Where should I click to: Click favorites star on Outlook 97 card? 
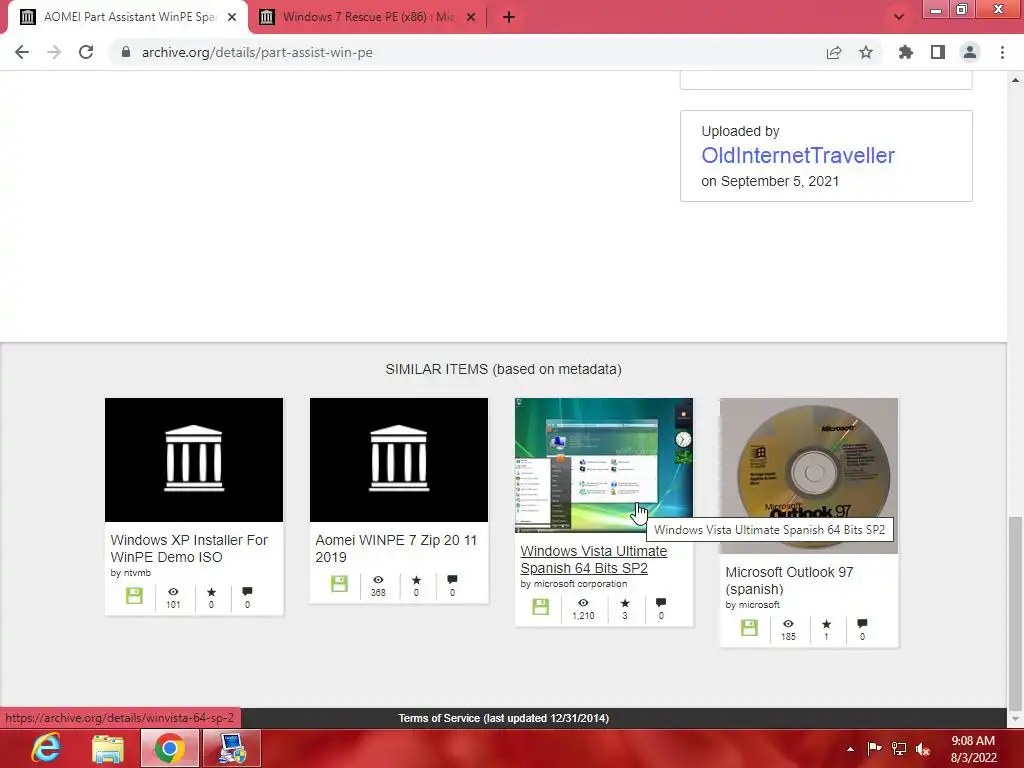(x=826, y=624)
